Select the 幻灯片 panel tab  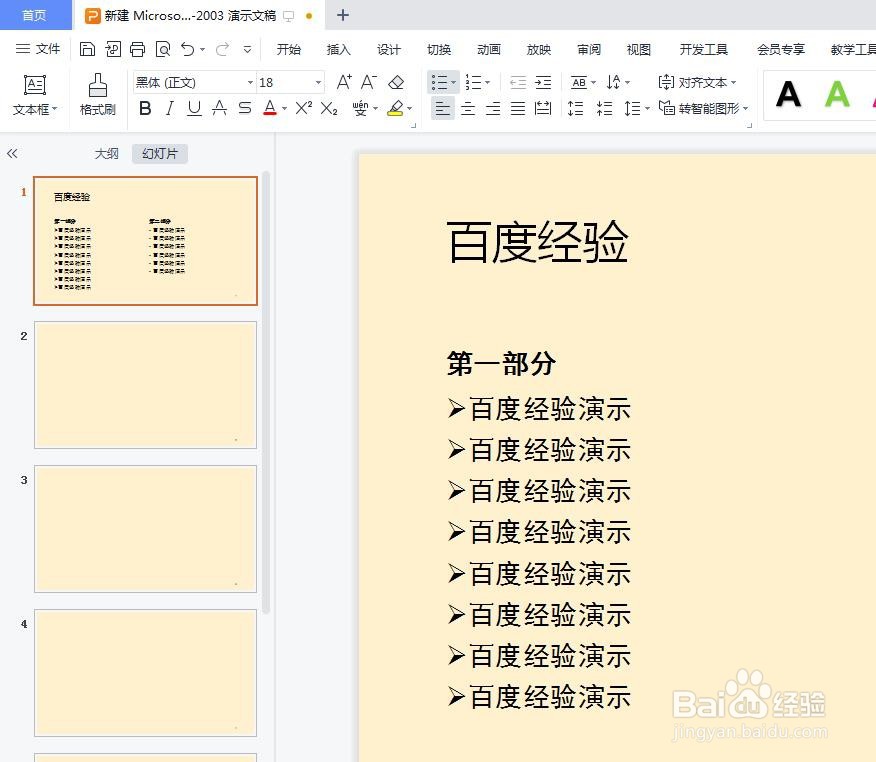point(160,153)
